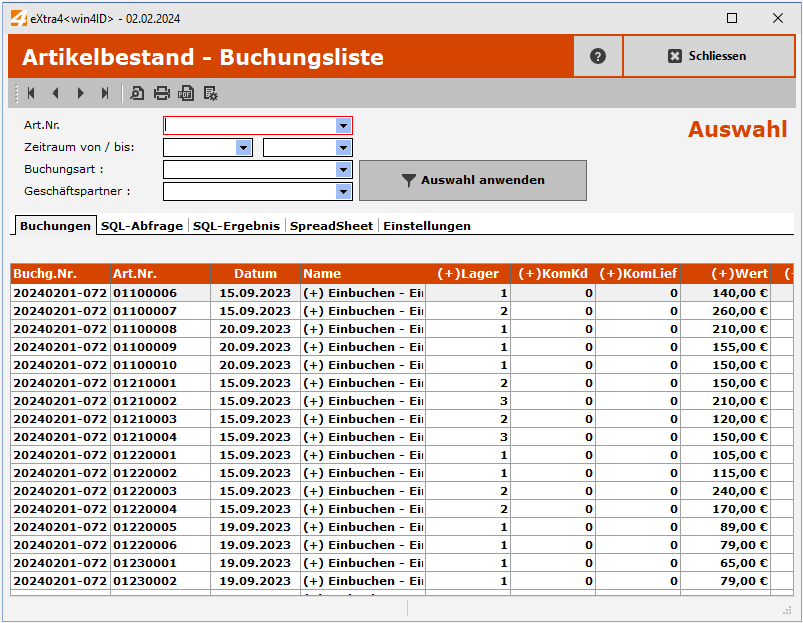Open the SpreadSheet tab
Image resolution: width=803 pixels, height=623 pixels.
(331, 226)
